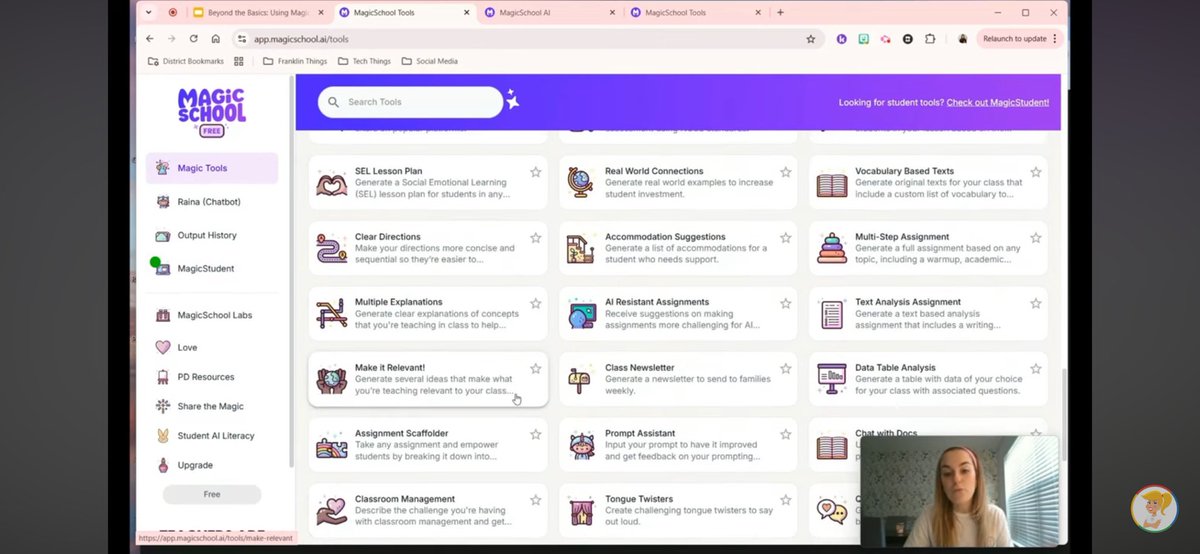Click the Free plan button in the sidebar
The image size is (1200, 554).
pos(212,494)
